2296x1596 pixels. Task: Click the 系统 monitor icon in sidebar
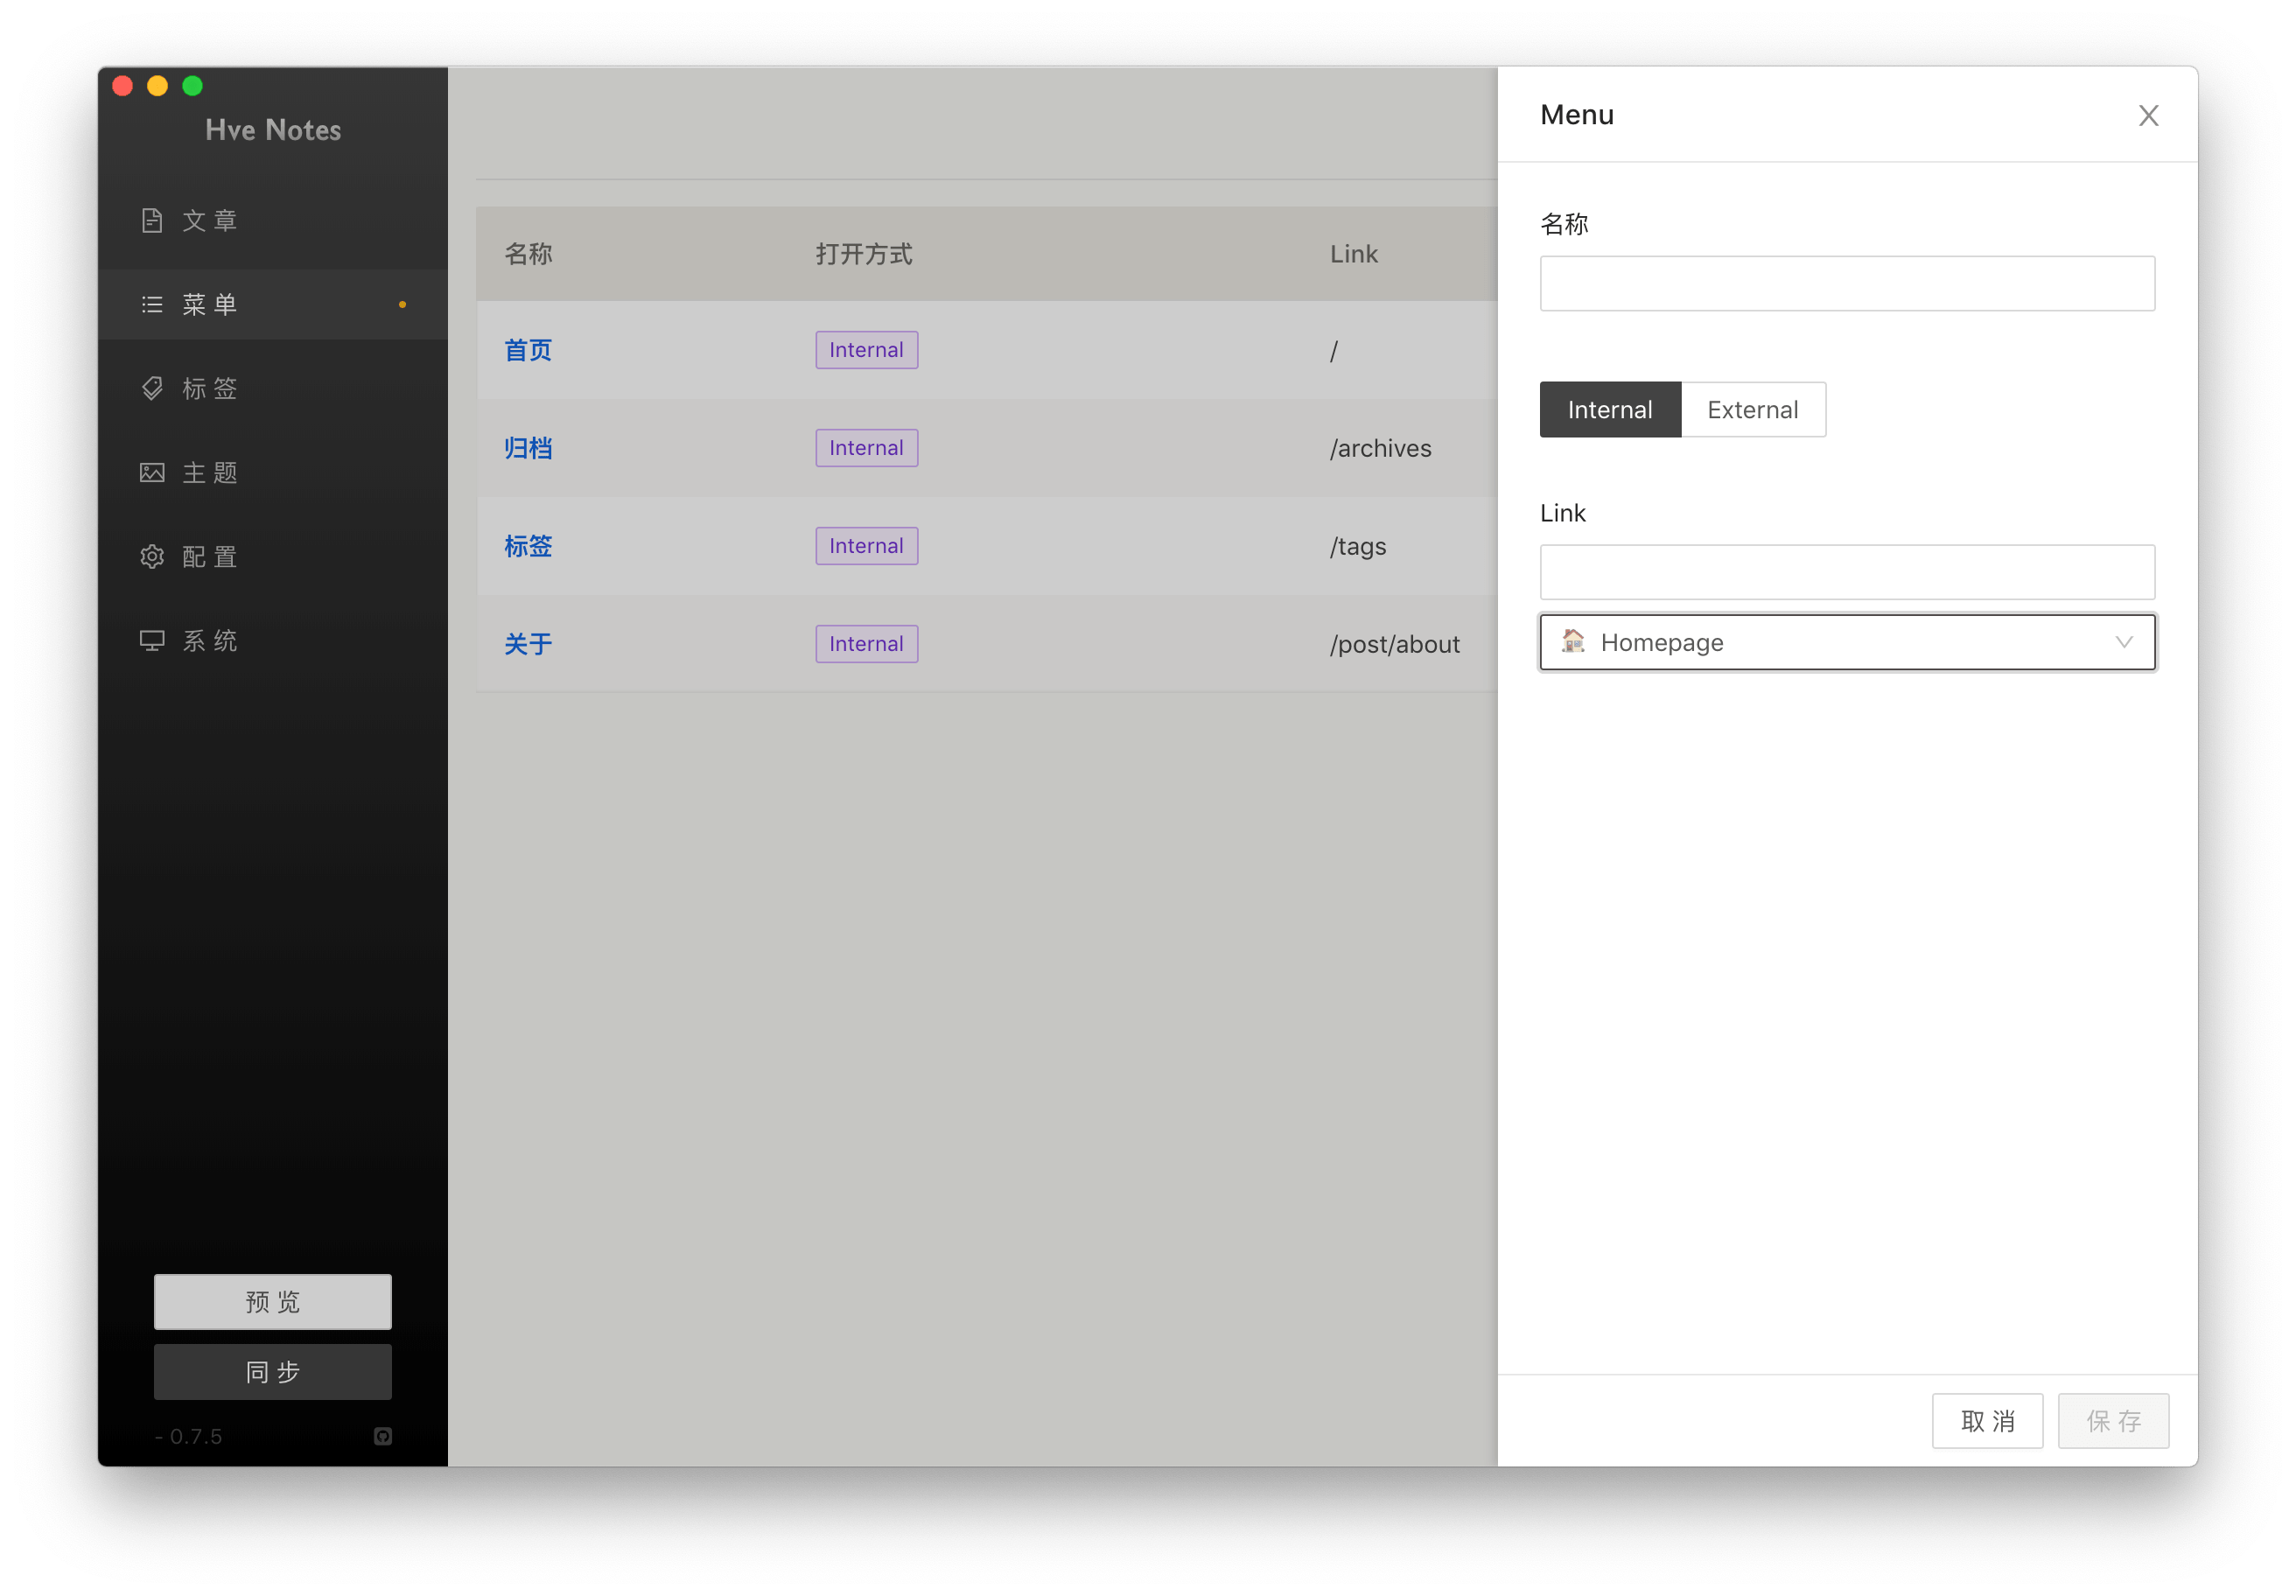coord(152,640)
